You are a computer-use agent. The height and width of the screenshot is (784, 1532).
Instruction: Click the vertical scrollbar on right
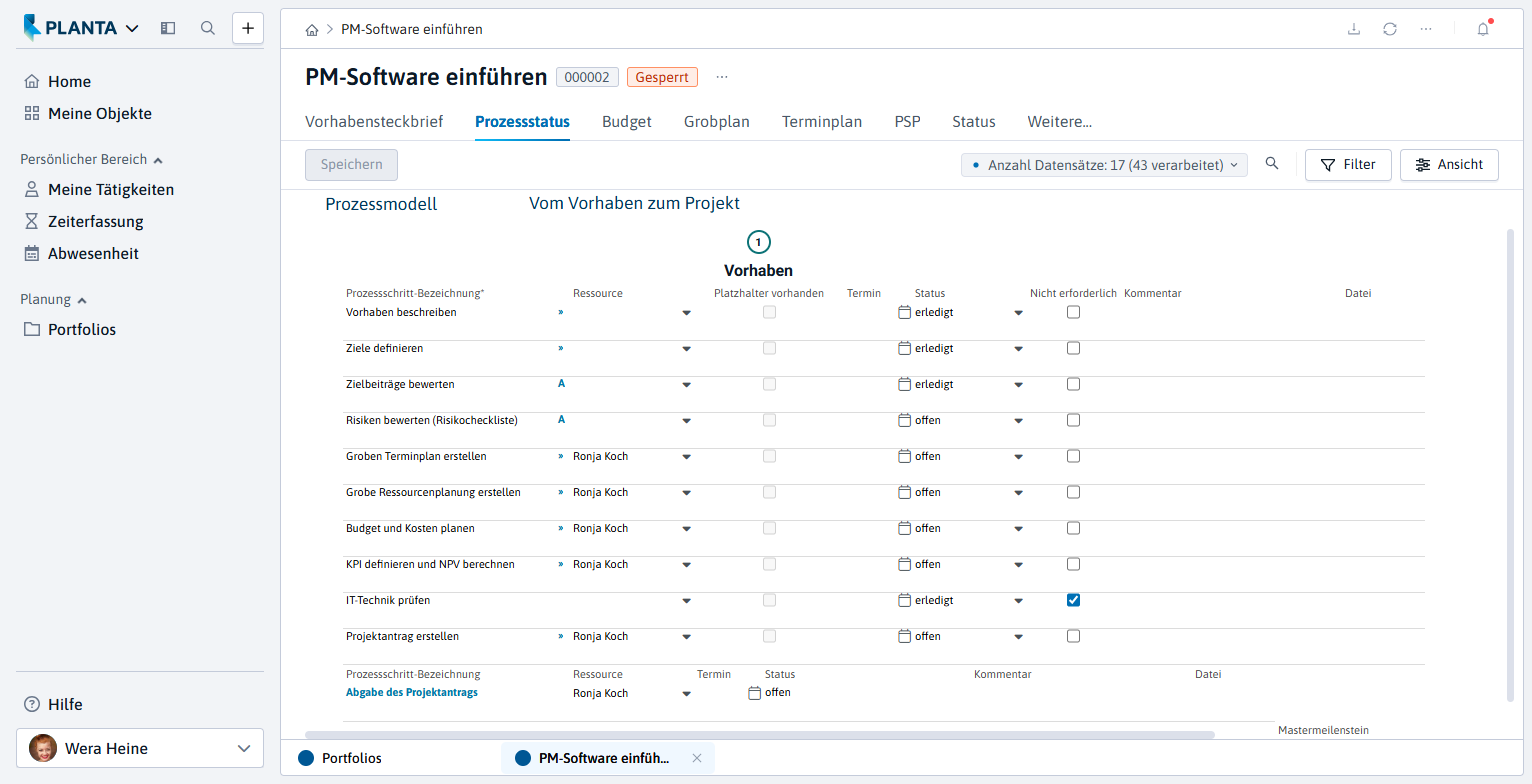click(1510, 465)
